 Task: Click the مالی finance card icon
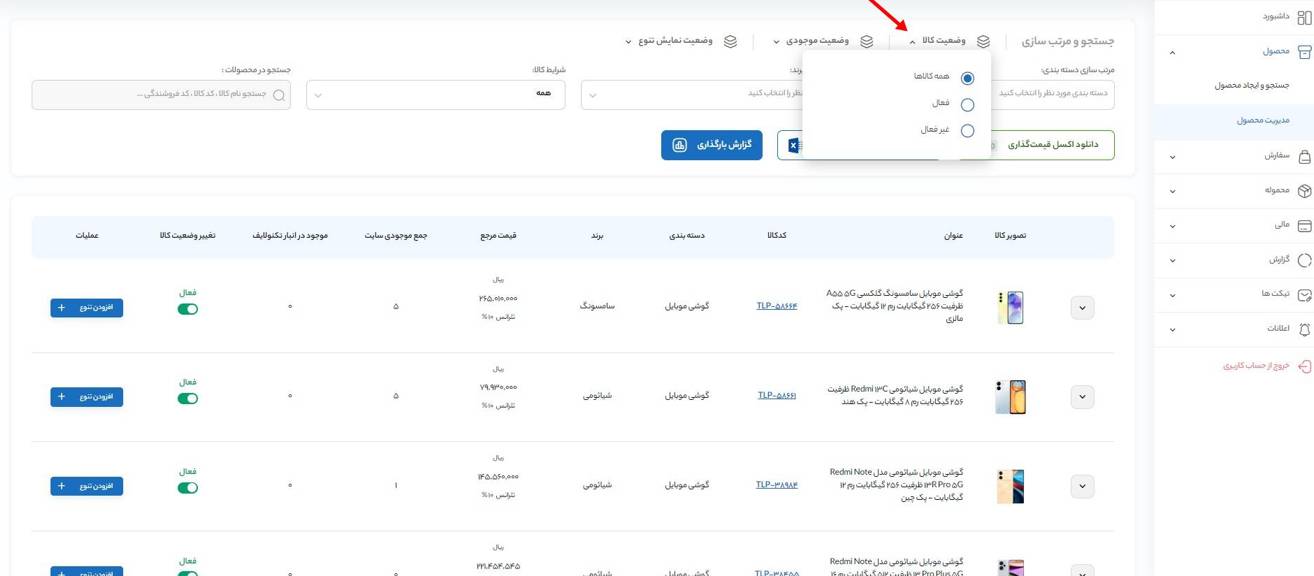coord(1304,226)
